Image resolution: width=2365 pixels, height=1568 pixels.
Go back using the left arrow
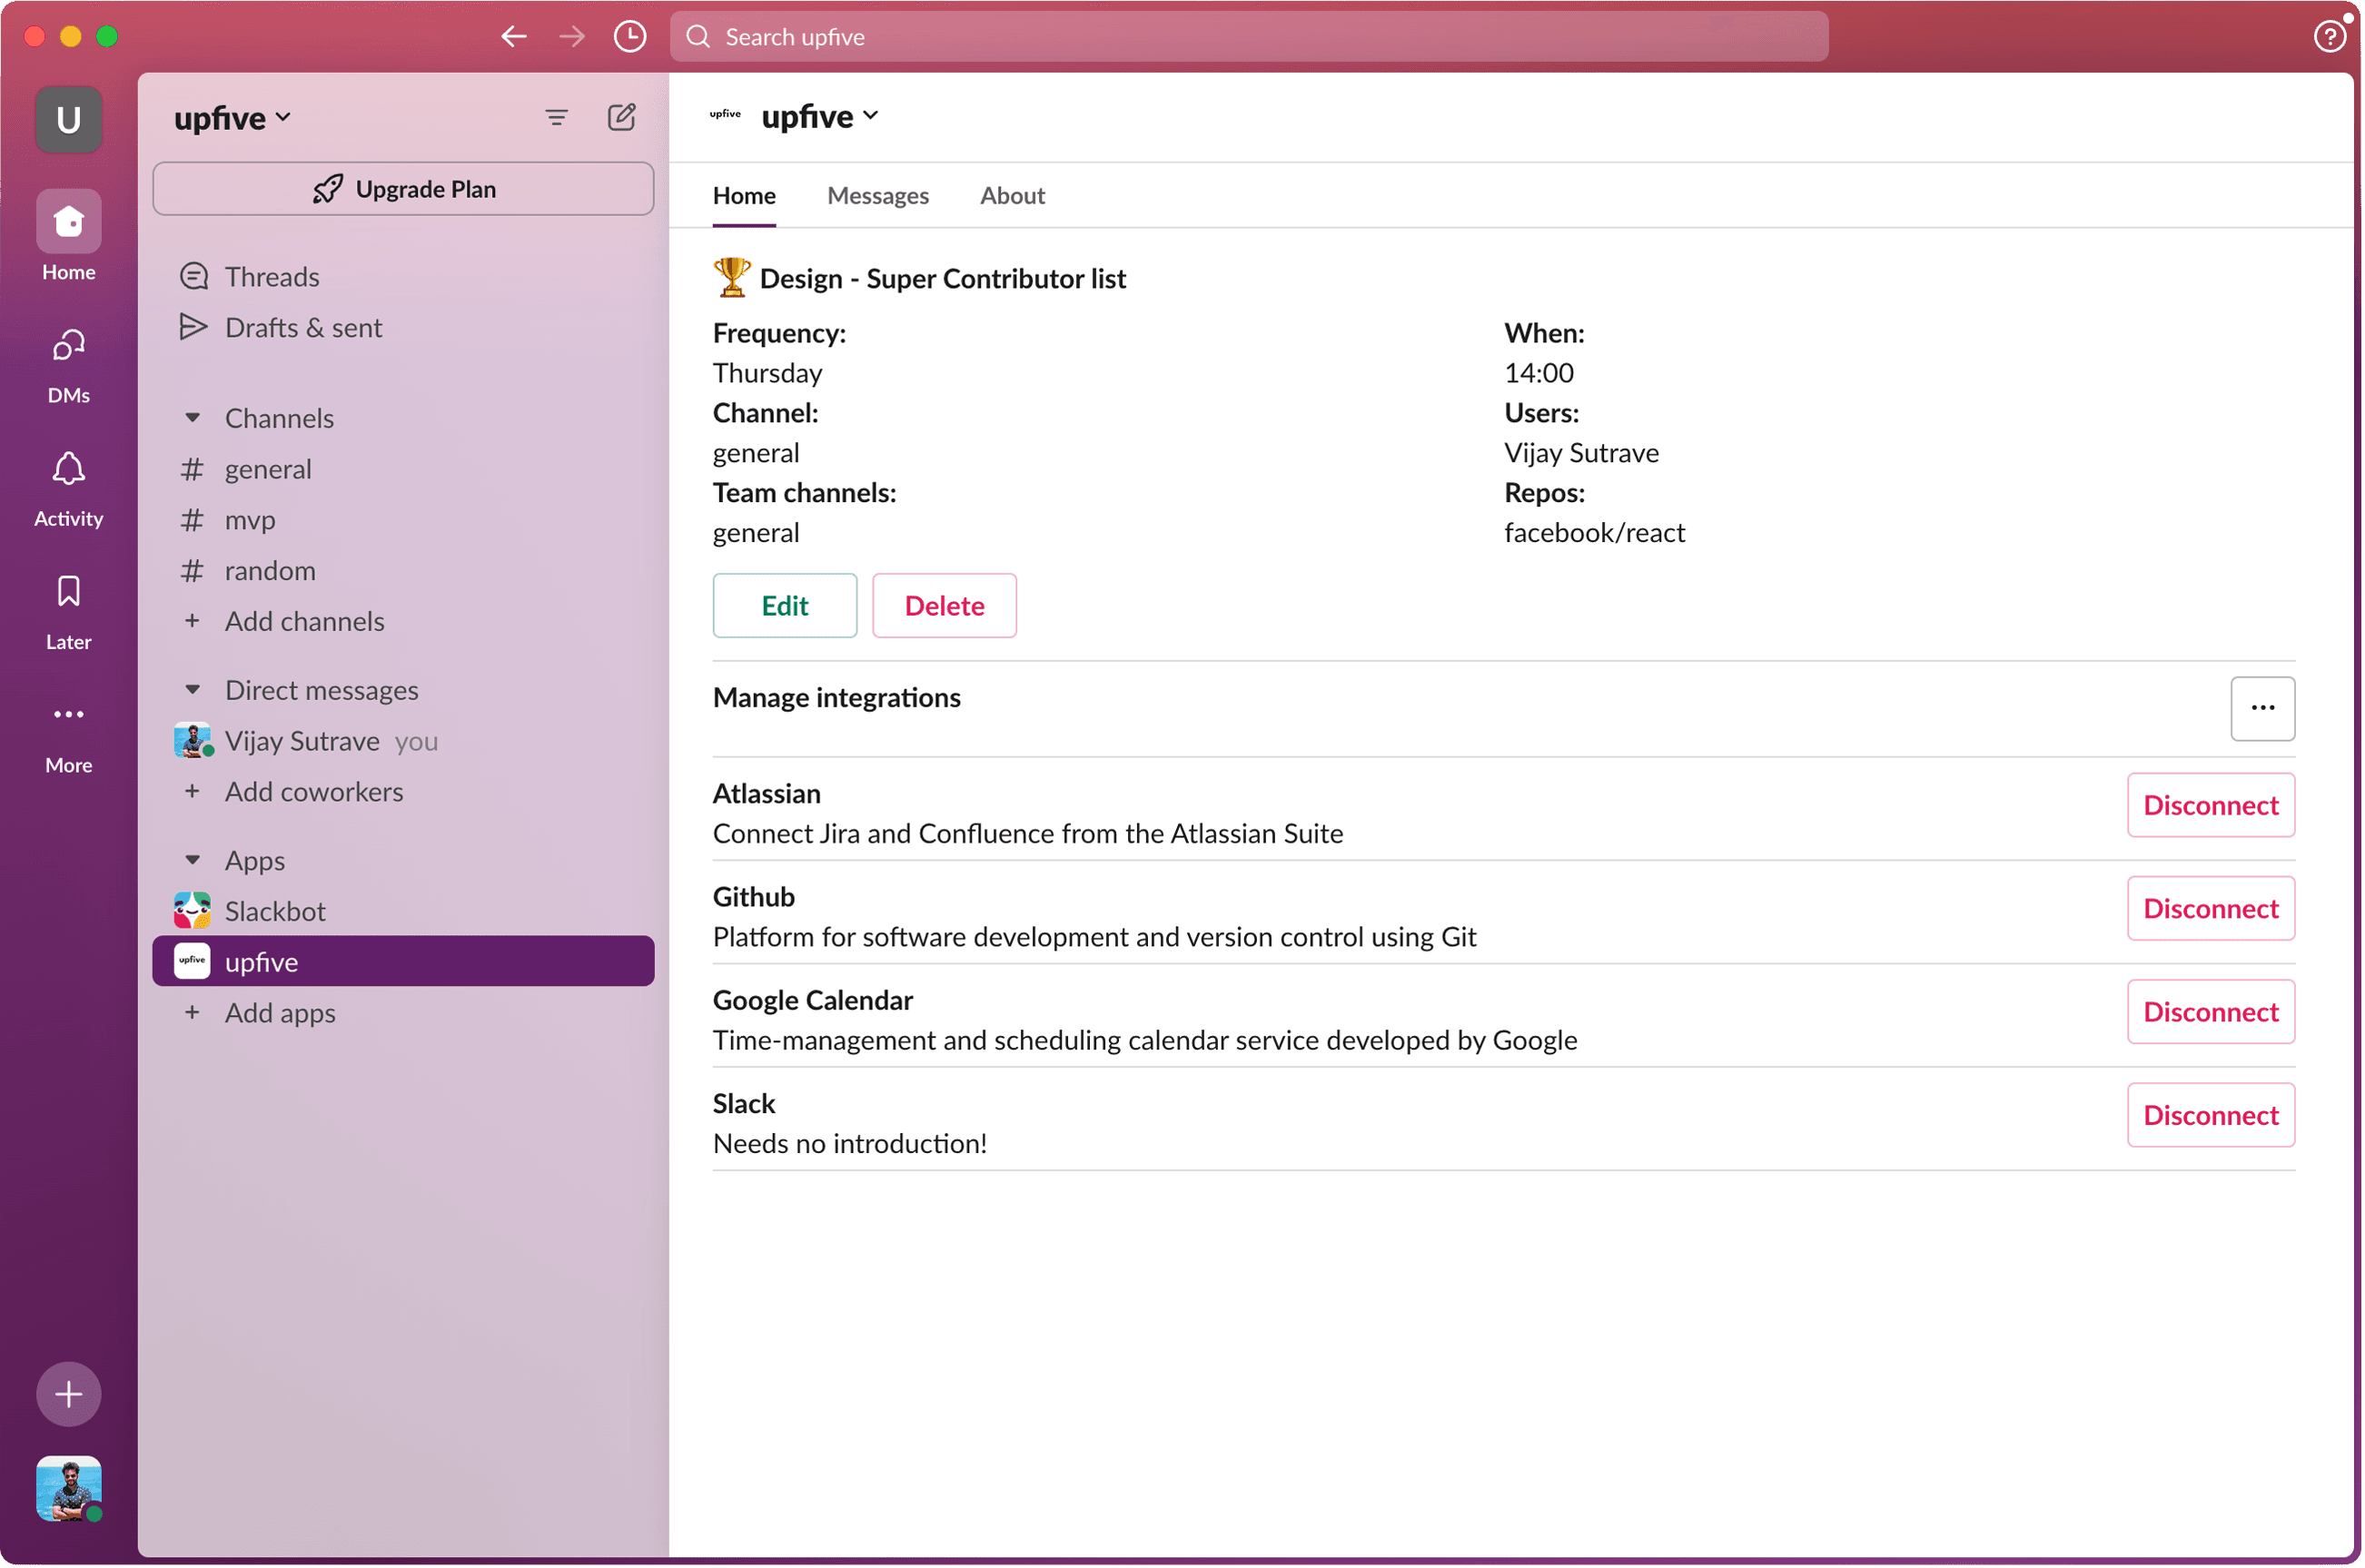click(514, 37)
